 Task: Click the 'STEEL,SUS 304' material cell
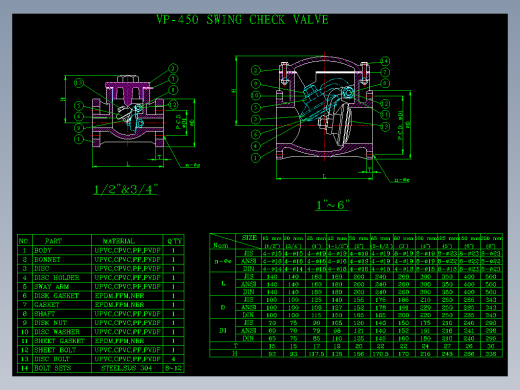coord(127,368)
